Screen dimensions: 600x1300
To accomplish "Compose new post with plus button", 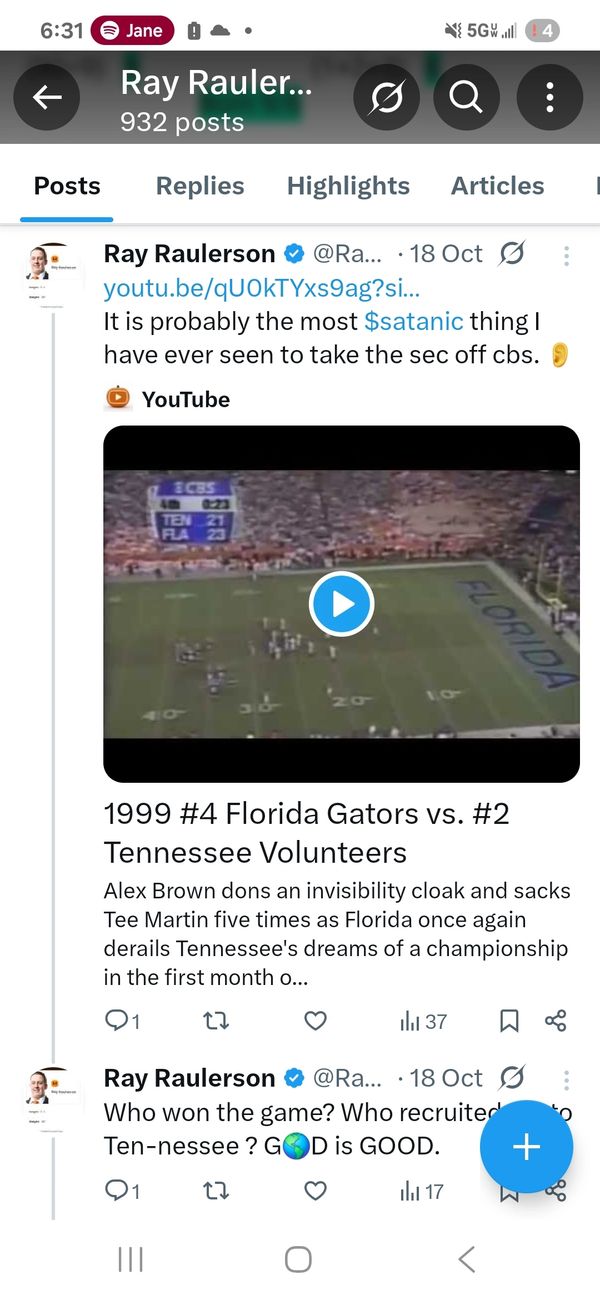I will (x=526, y=1147).
